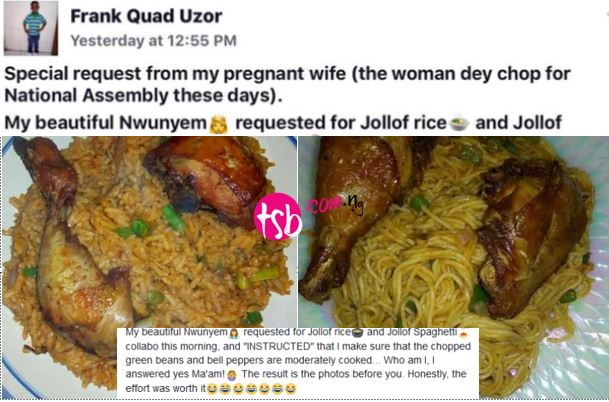Click the princess emoji after Nwunyem in the post
The width and height of the screenshot is (609, 402).
(218, 124)
